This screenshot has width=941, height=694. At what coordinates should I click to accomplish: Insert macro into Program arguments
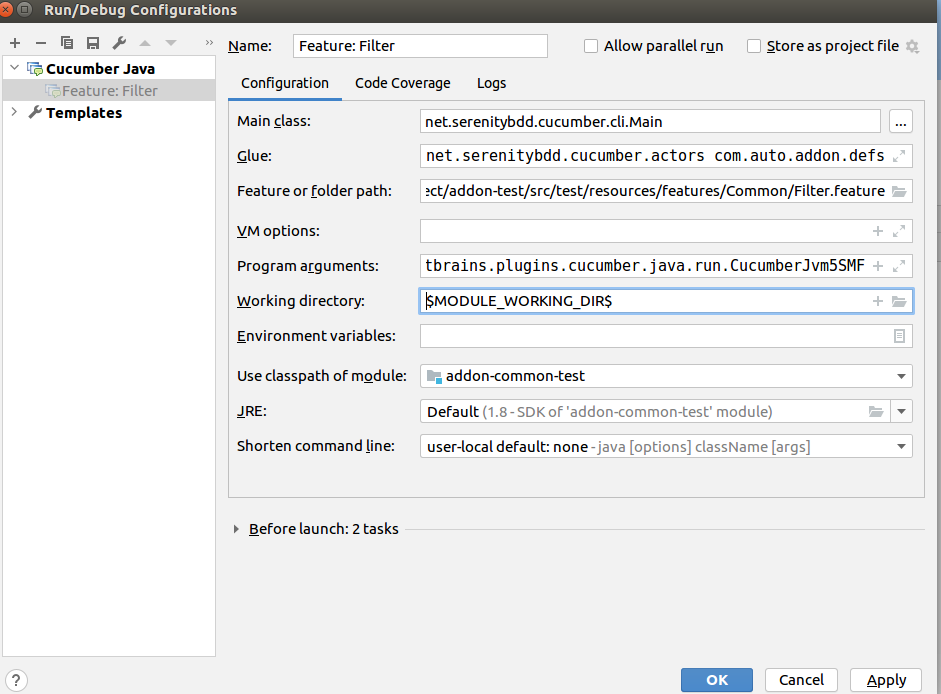click(x=877, y=266)
